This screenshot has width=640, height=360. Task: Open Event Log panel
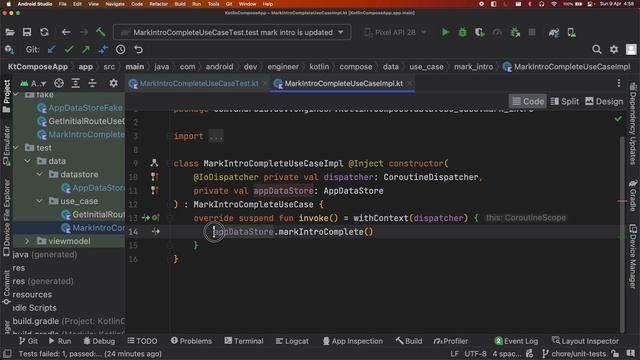[516, 341]
